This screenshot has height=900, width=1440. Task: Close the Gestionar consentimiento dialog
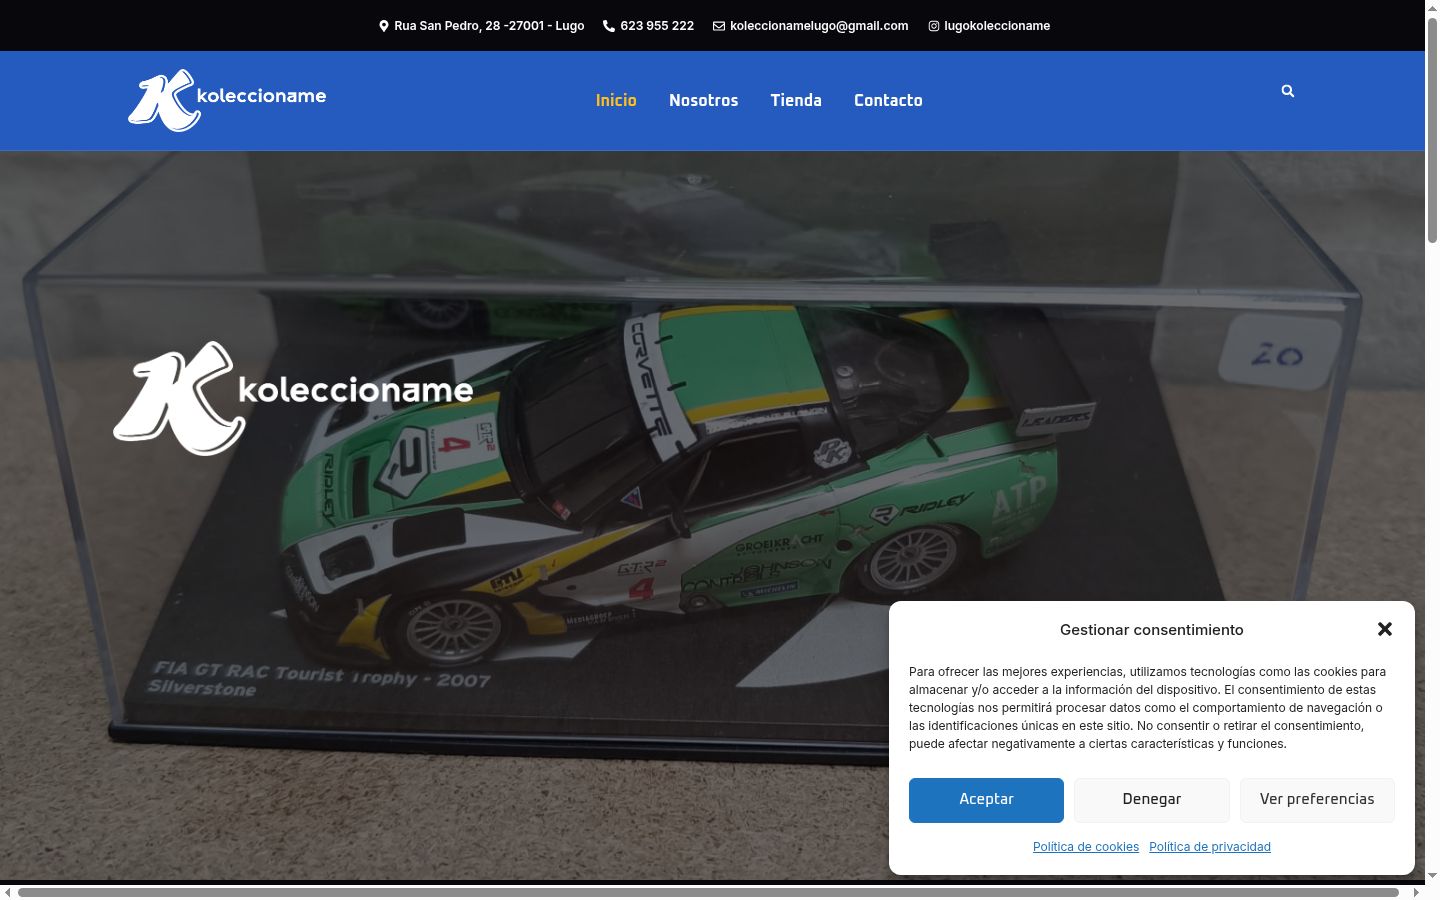pyautogui.click(x=1385, y=629)
